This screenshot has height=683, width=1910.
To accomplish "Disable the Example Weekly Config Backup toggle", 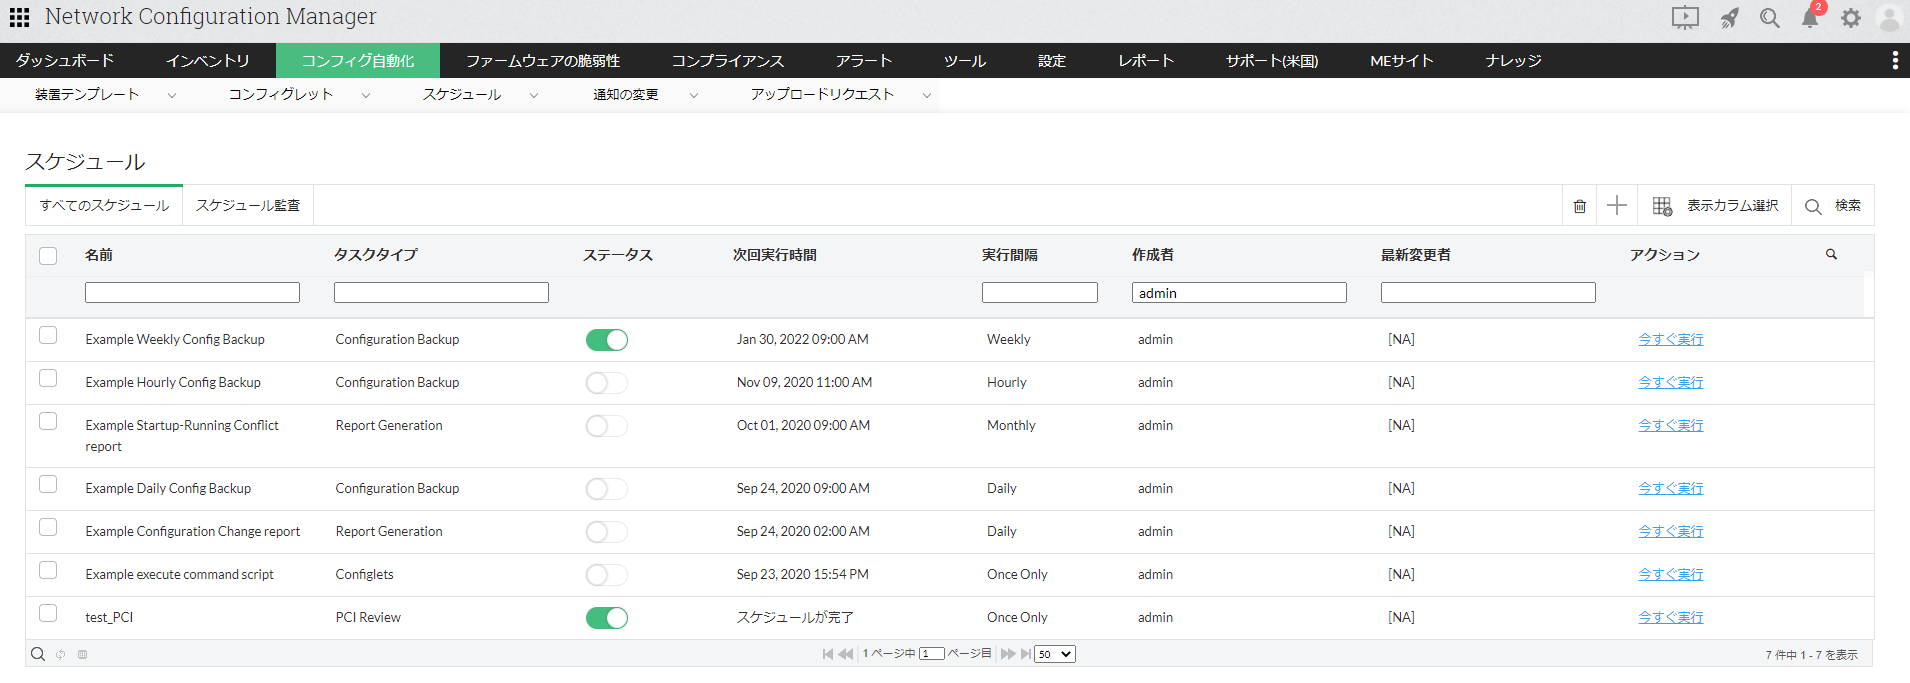I will (x=607, y=340).
